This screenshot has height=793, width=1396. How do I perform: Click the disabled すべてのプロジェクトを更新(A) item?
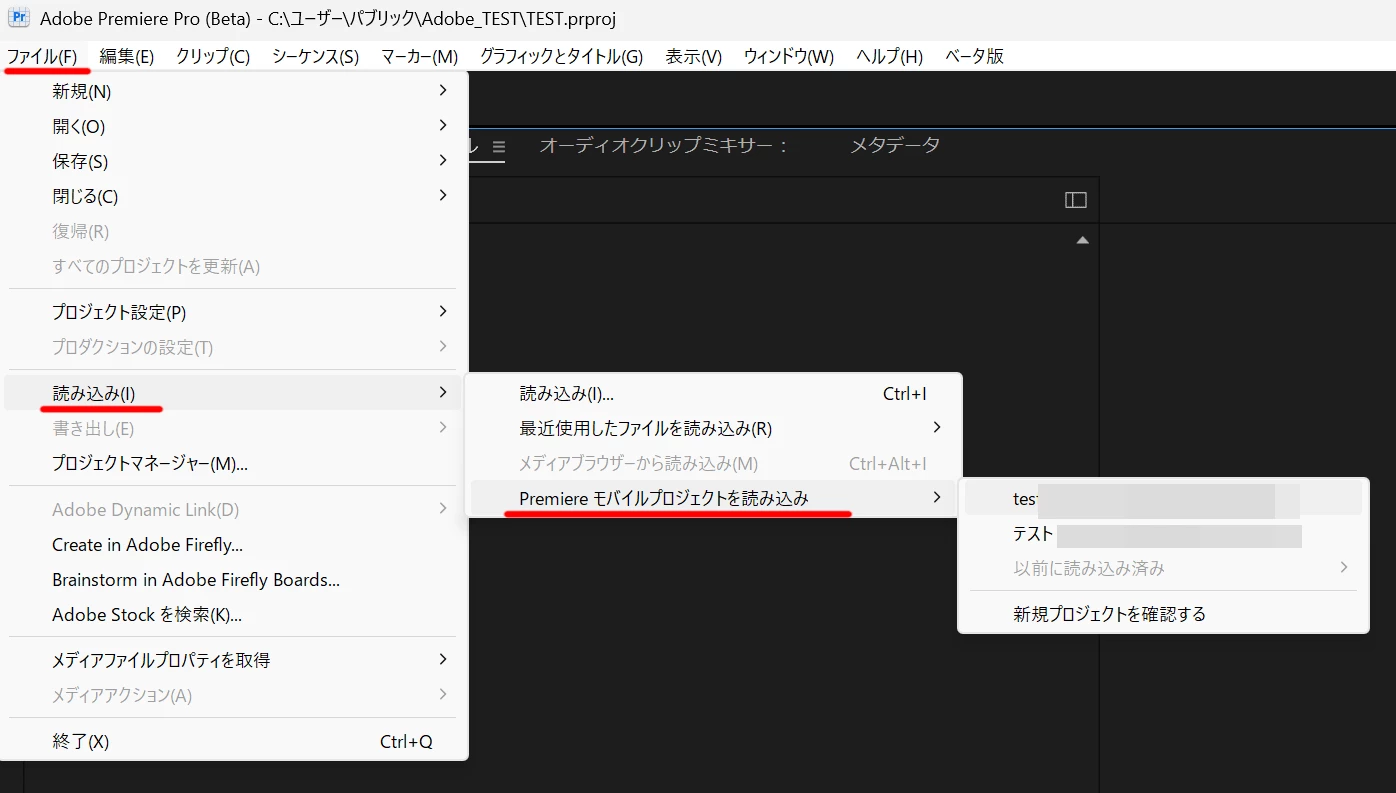tap(234, 267)
